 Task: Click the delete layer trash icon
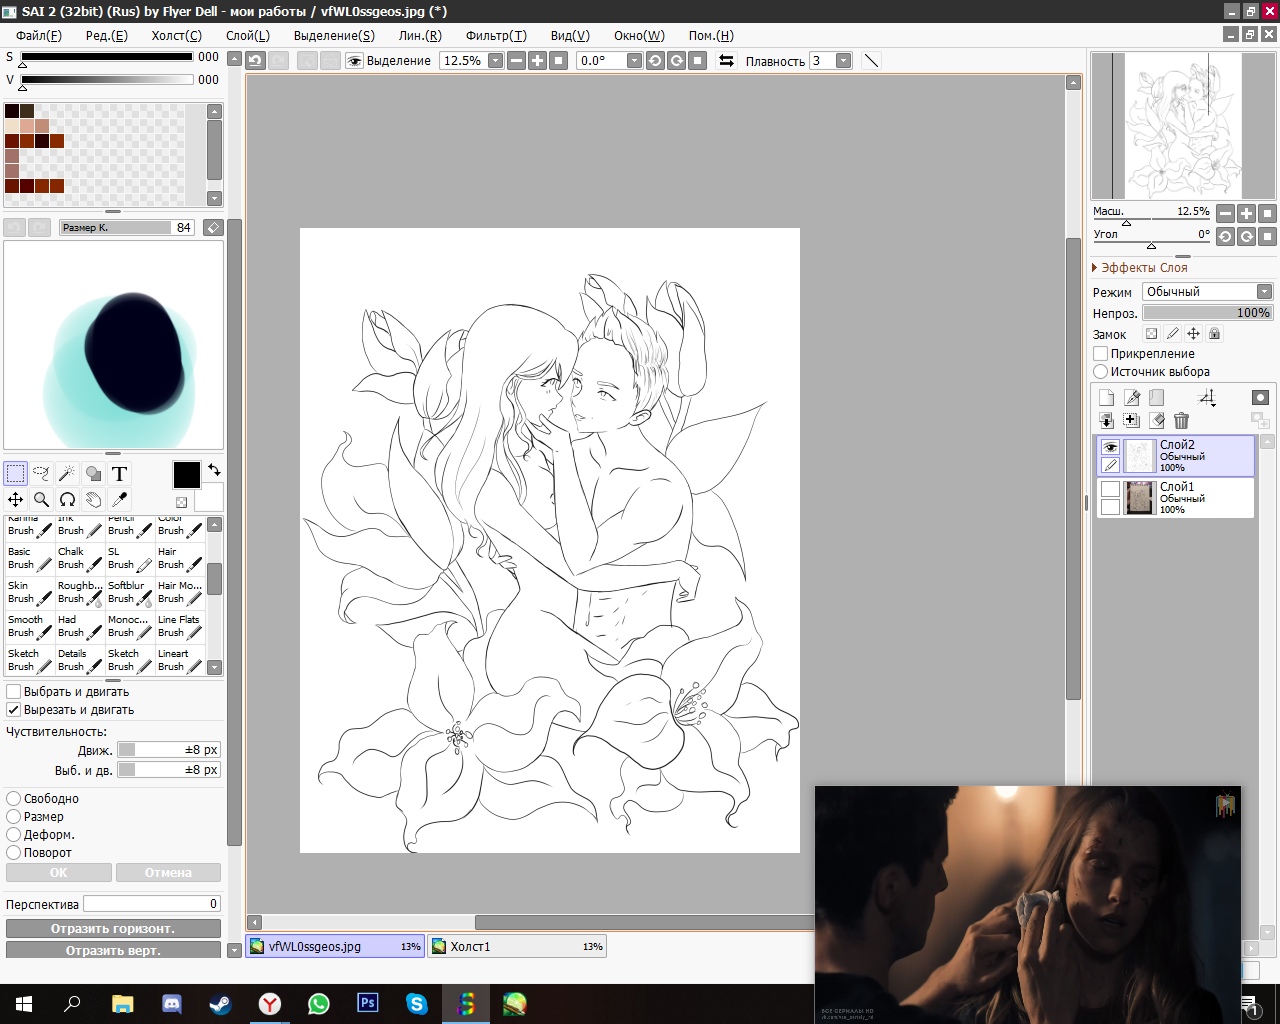point(1181,421)
